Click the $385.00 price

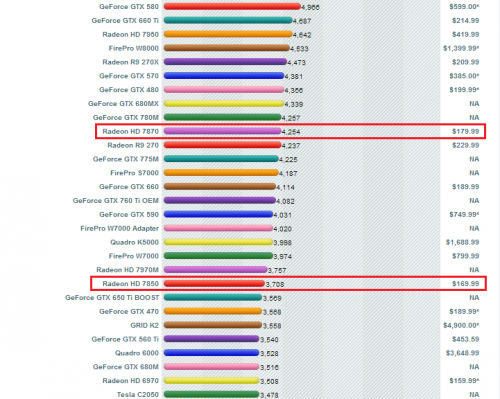coord(464,76)
